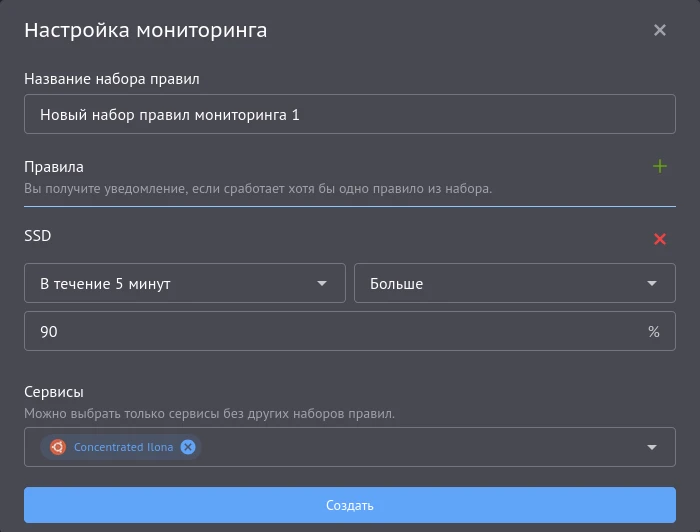This screenshot has width=700, height=532.
Task: Click the 'SSD' rule heading
Action: click(x=38, y=236)
